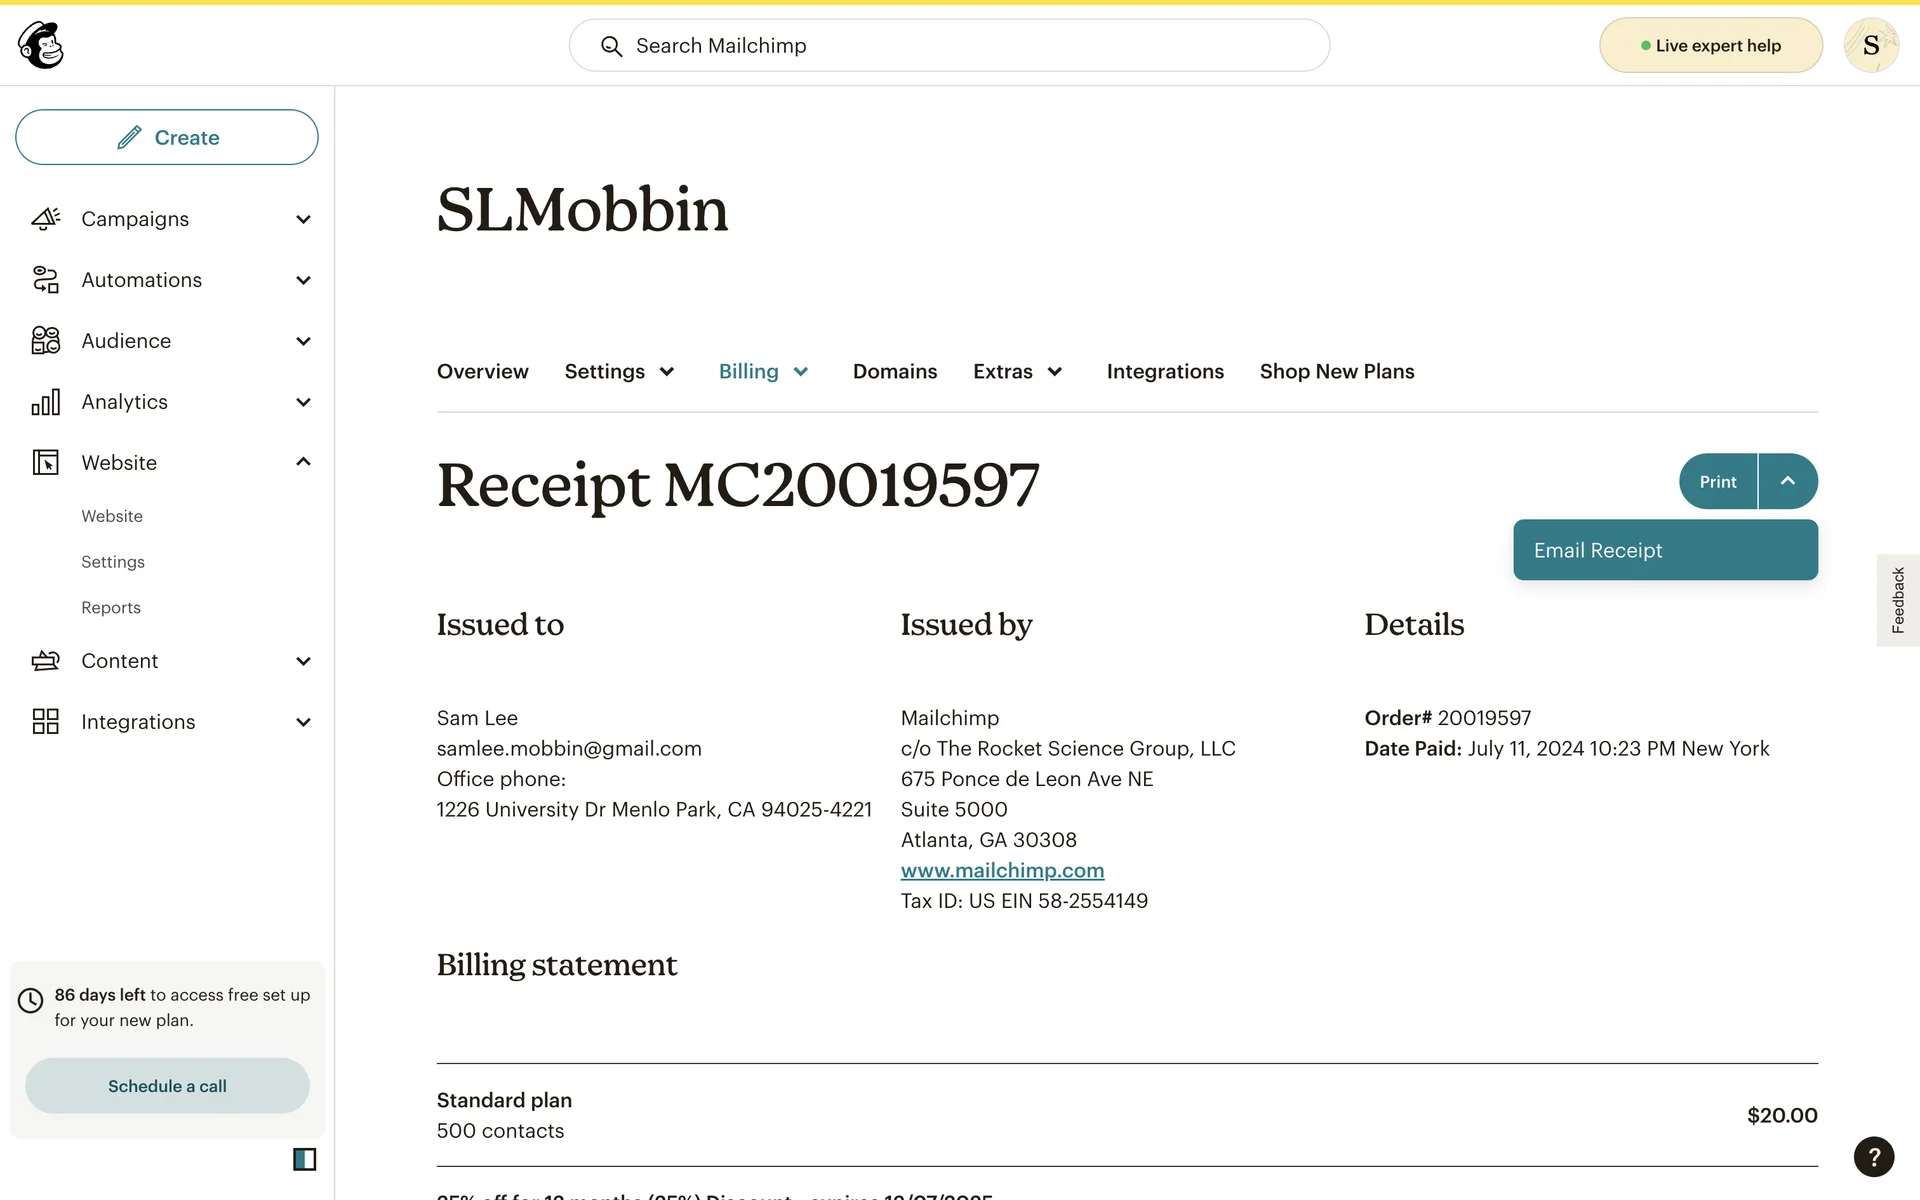Switch to the Domains tab
The height and width of the screenshot is (1200, 1920).
894,372
